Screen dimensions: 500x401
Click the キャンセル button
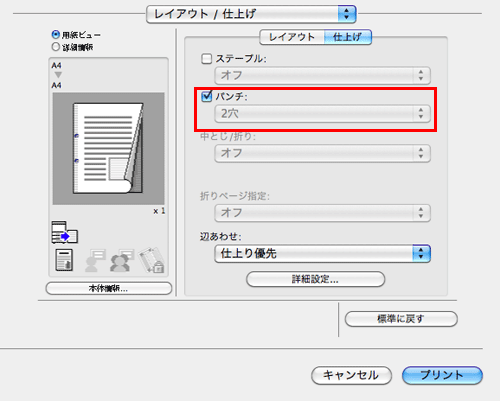click(351, 375)
